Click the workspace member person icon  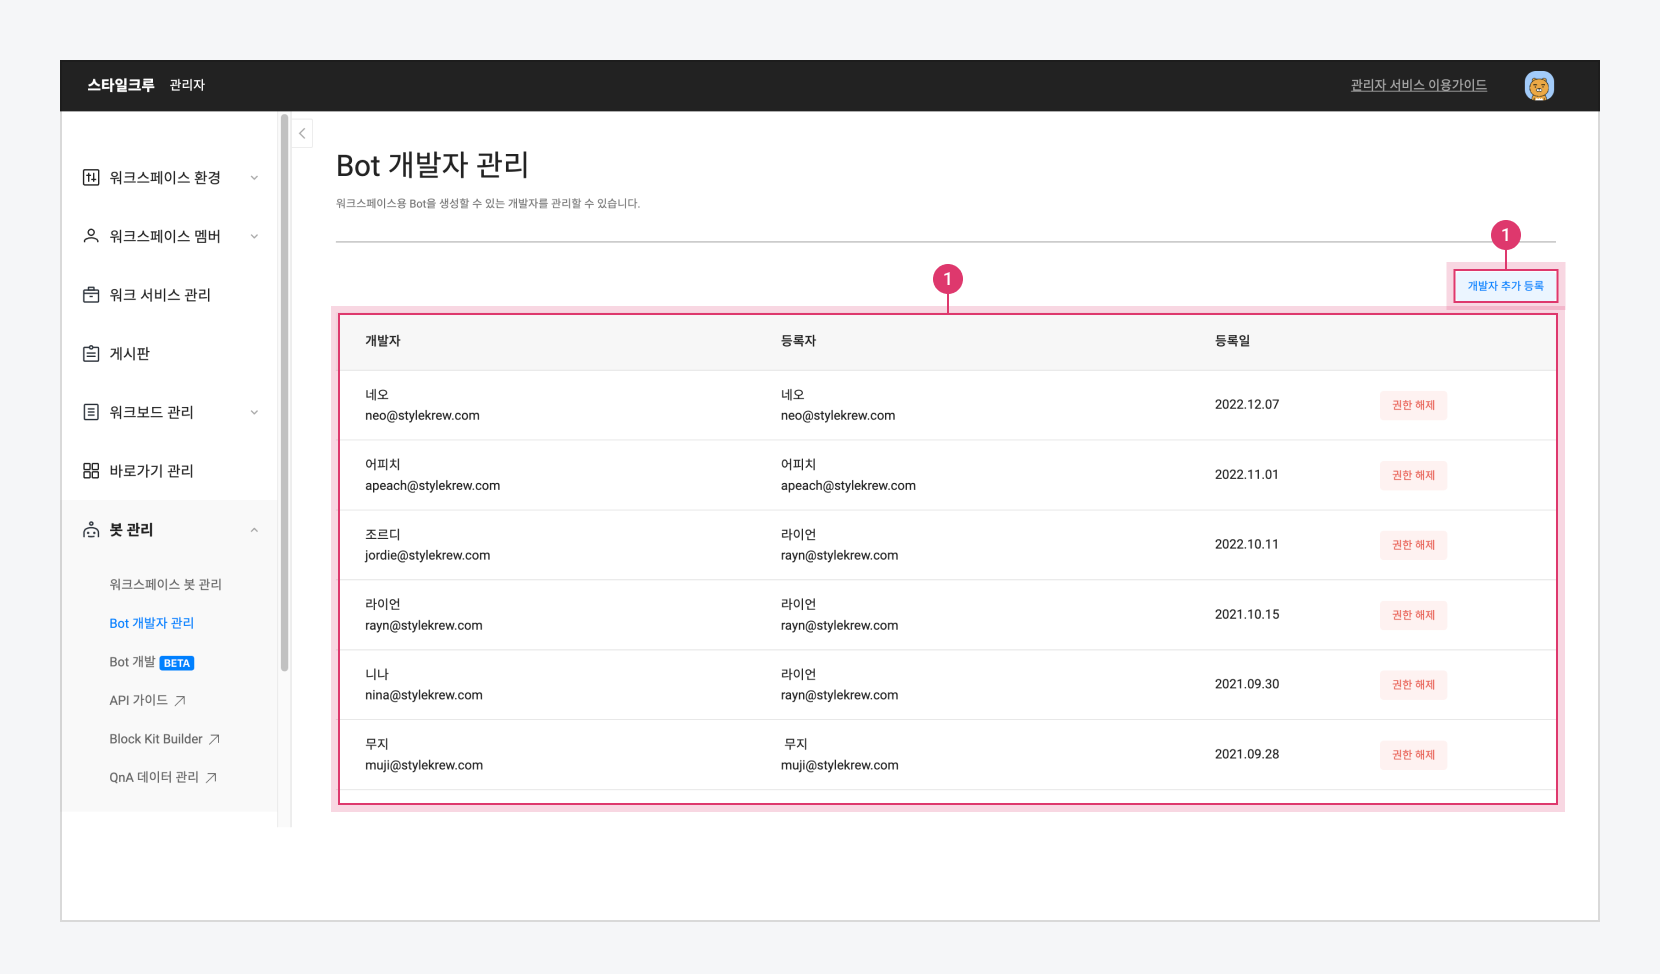click(x=91, y=236)
